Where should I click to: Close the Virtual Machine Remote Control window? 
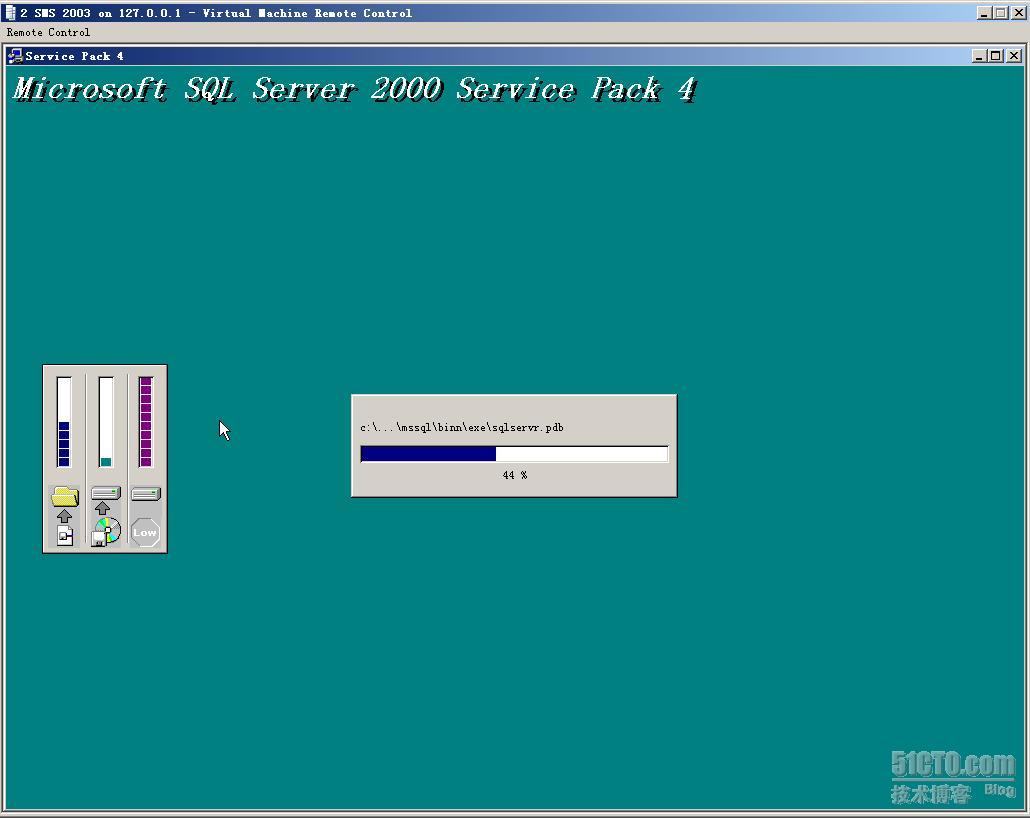point(1018,12)
